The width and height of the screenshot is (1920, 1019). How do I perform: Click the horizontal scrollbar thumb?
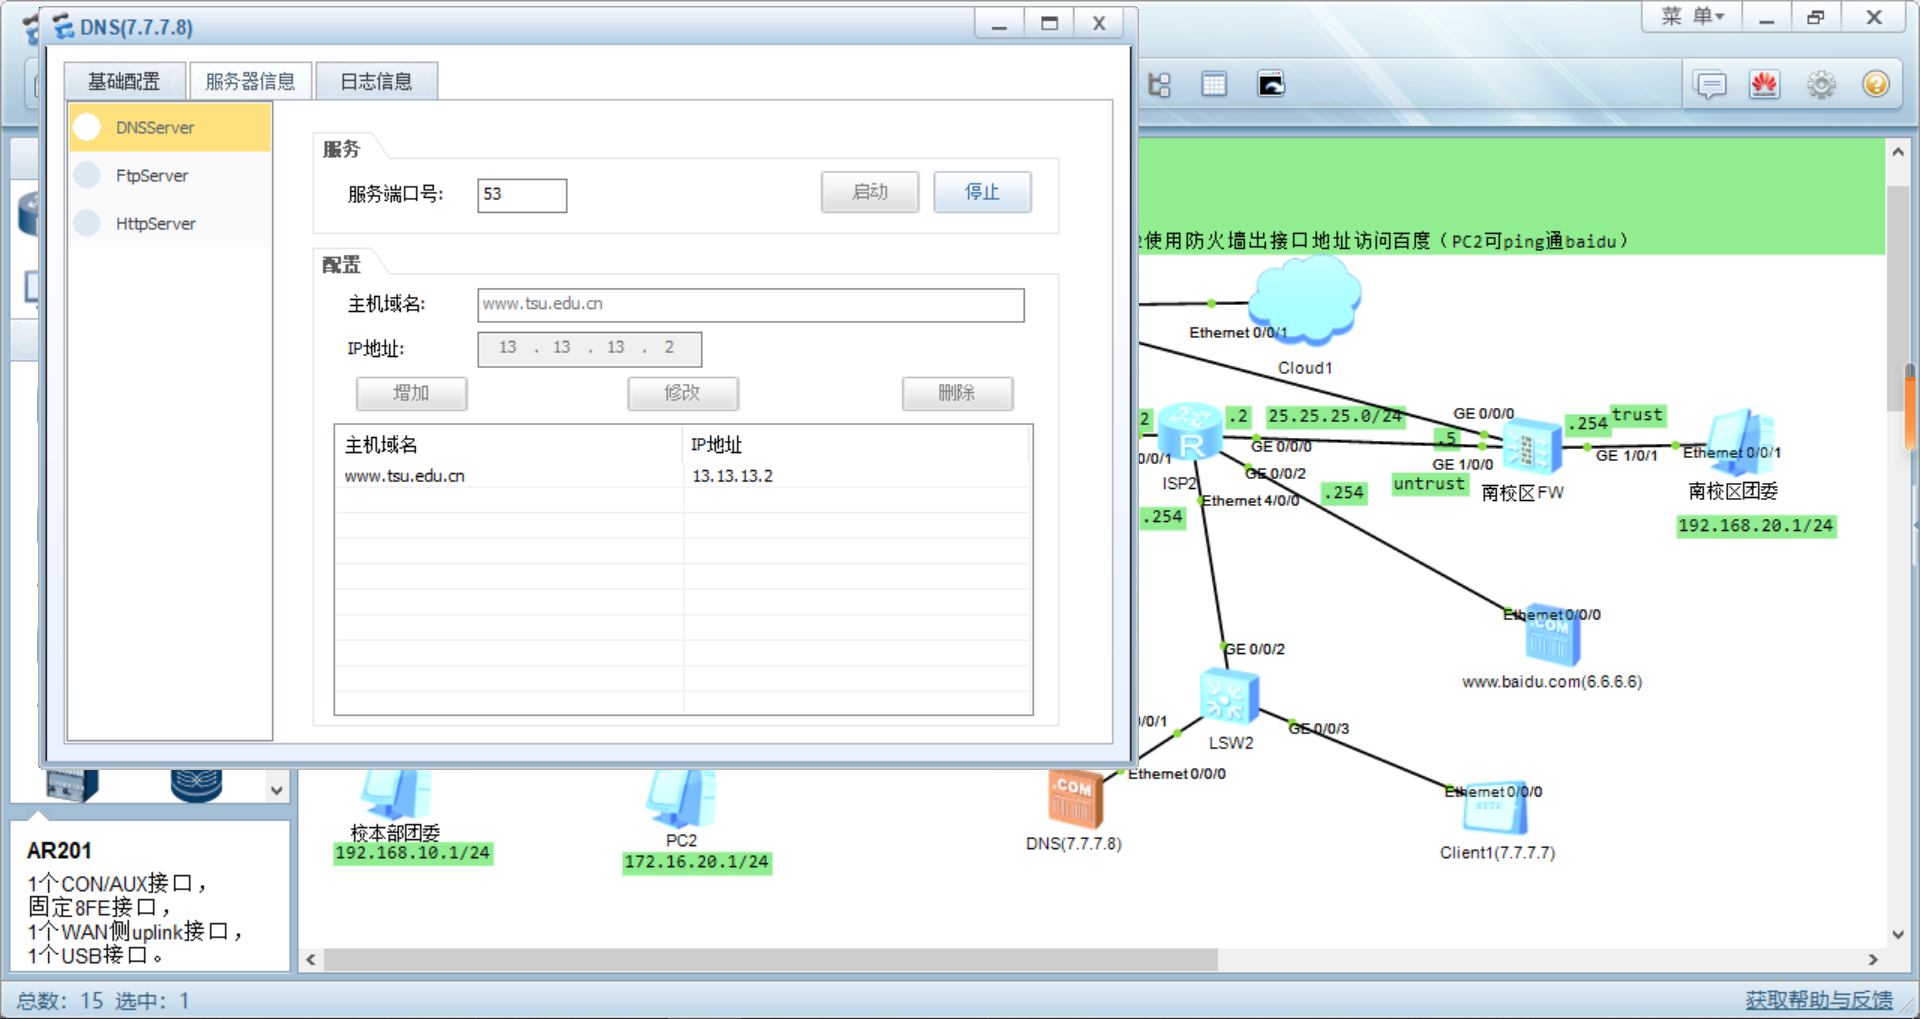point(771,960)
